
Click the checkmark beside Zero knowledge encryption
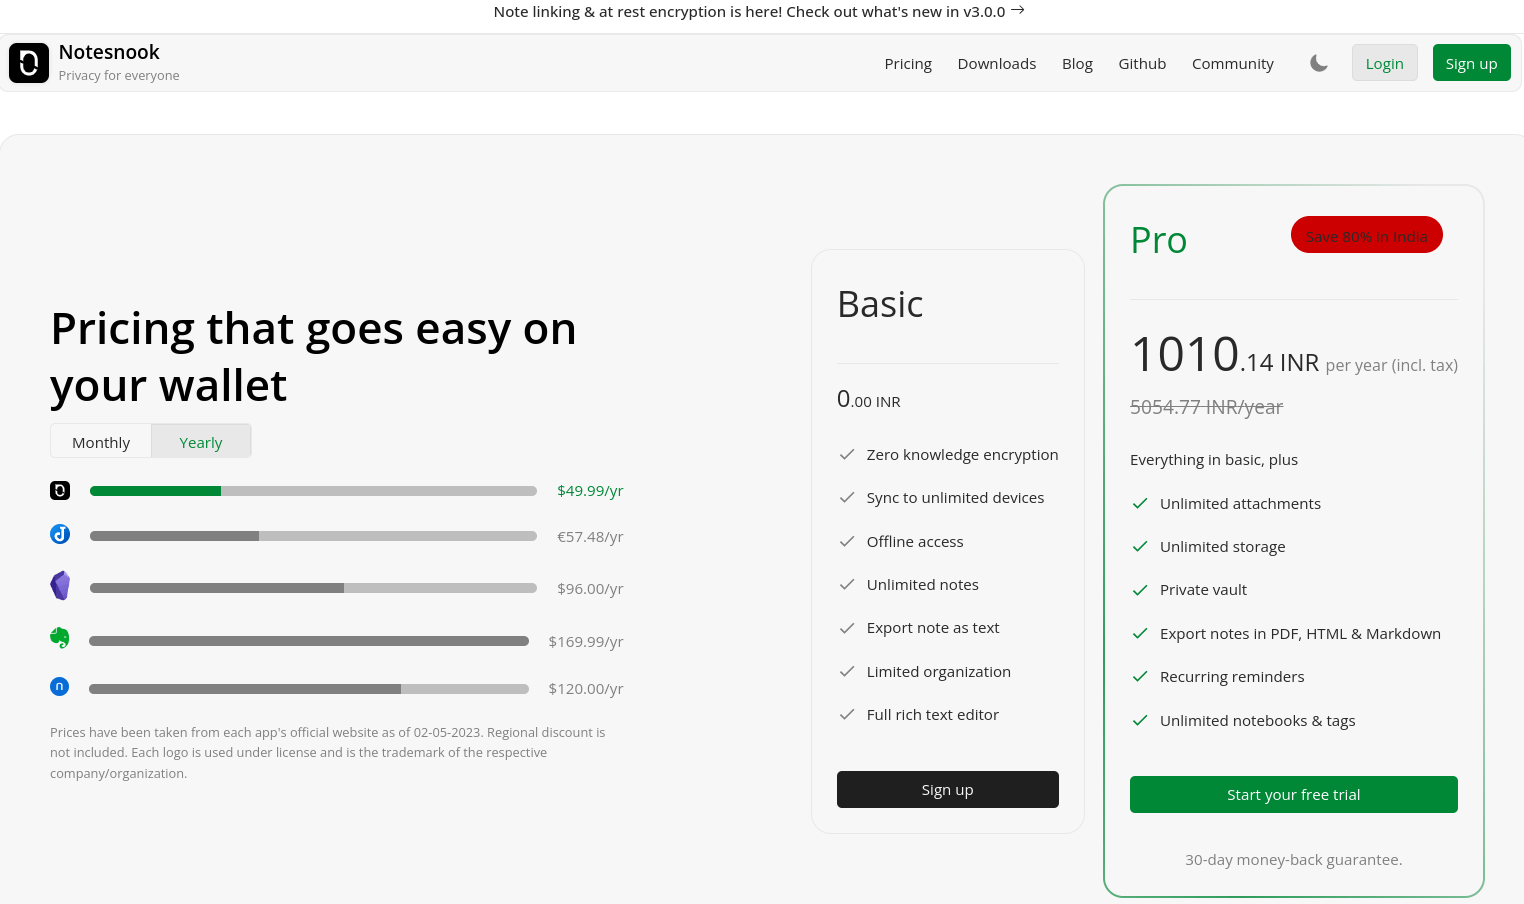(848, 454)
